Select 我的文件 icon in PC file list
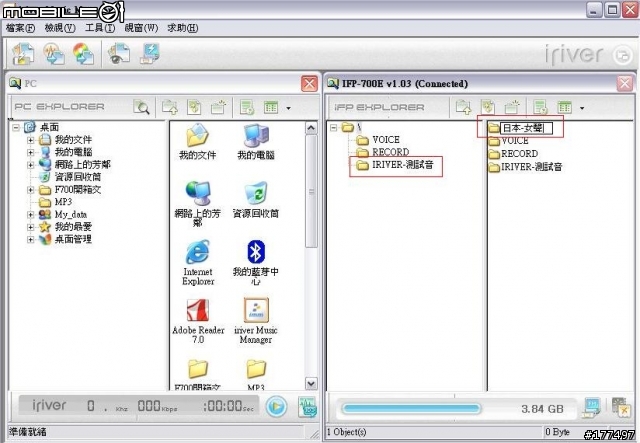Viewport: 640px width, 443px height. tap(198, 142)
